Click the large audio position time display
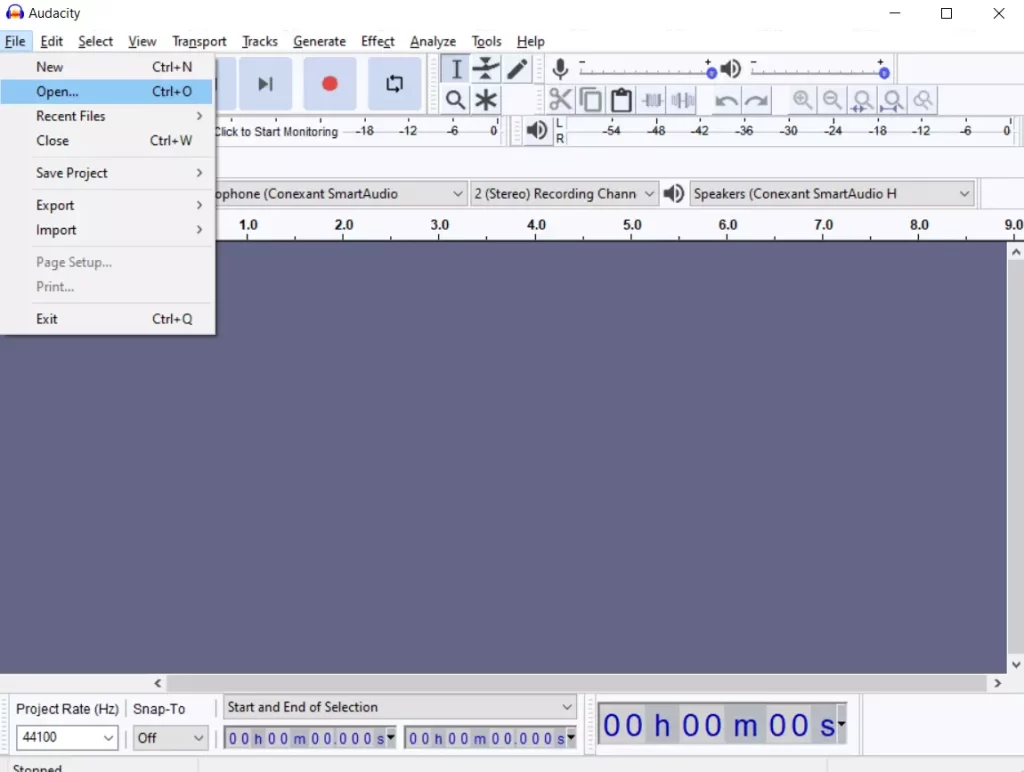Screen dimensions: 1024x772 pyautogui.click(x=722, y=724)
